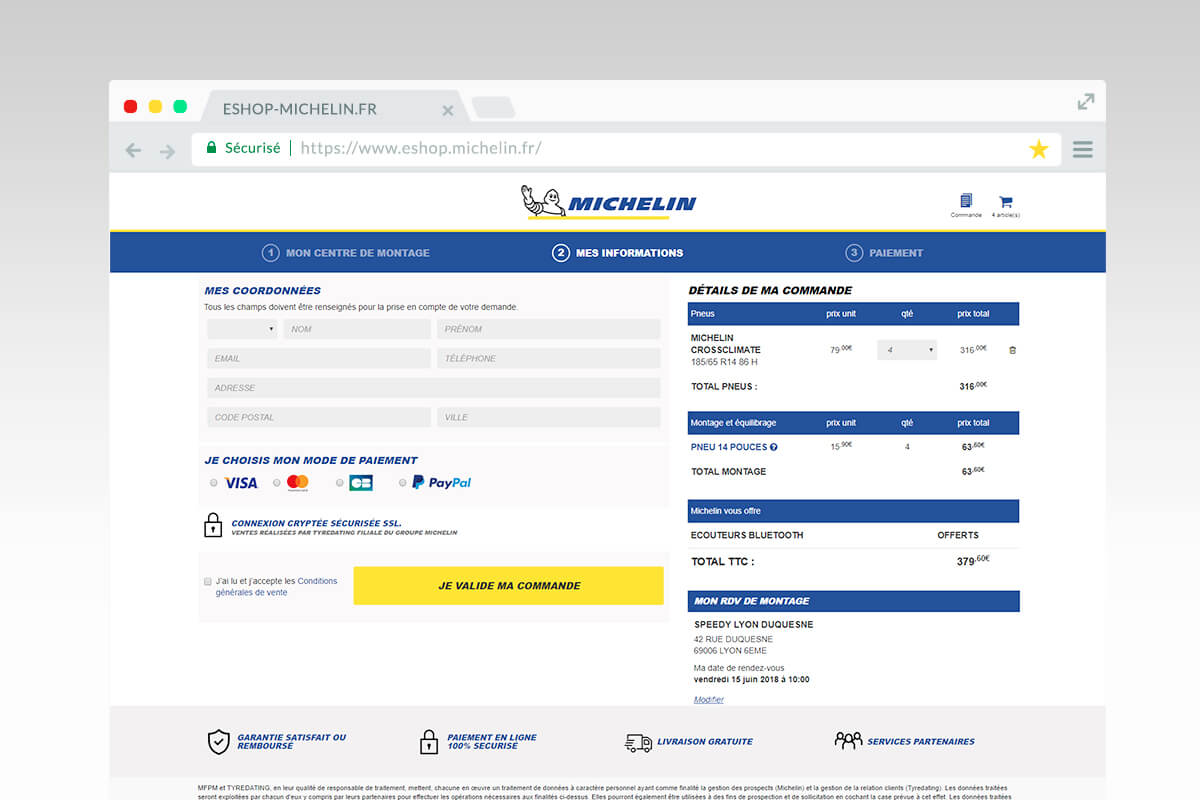Go to step Mon centre de montage
The height and width of the screenshot is (800, 1200).
pyautogui.click(x=346, y=253)
